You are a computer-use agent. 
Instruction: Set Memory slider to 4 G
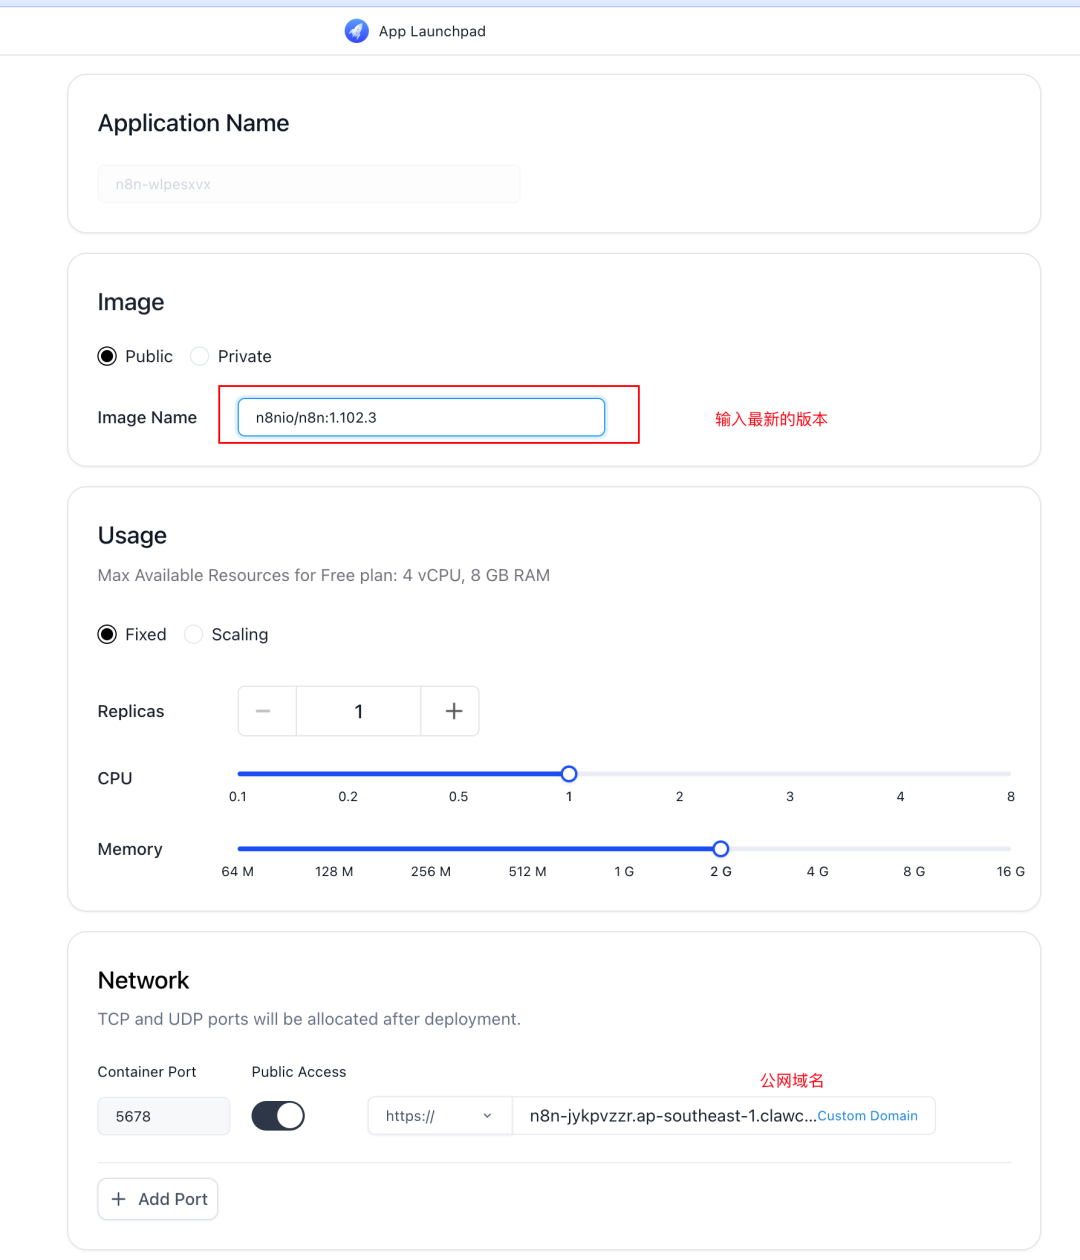(x=818, y=849)
